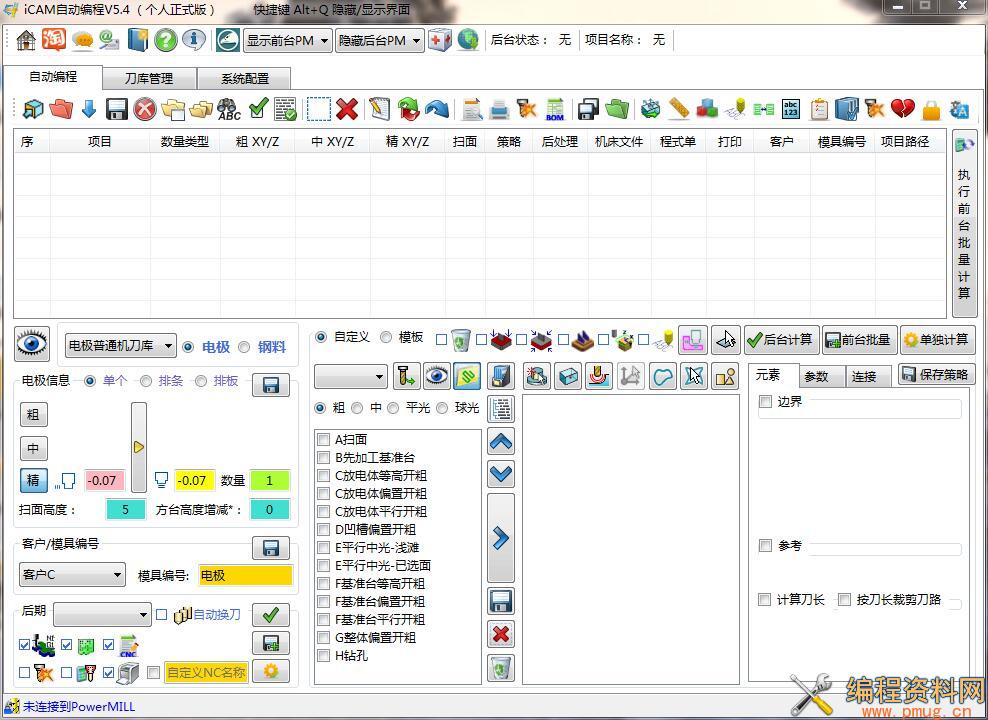Viewport: 988px width, 720px height.
Task: Click the globe download icon
Action: click(468, 40)
